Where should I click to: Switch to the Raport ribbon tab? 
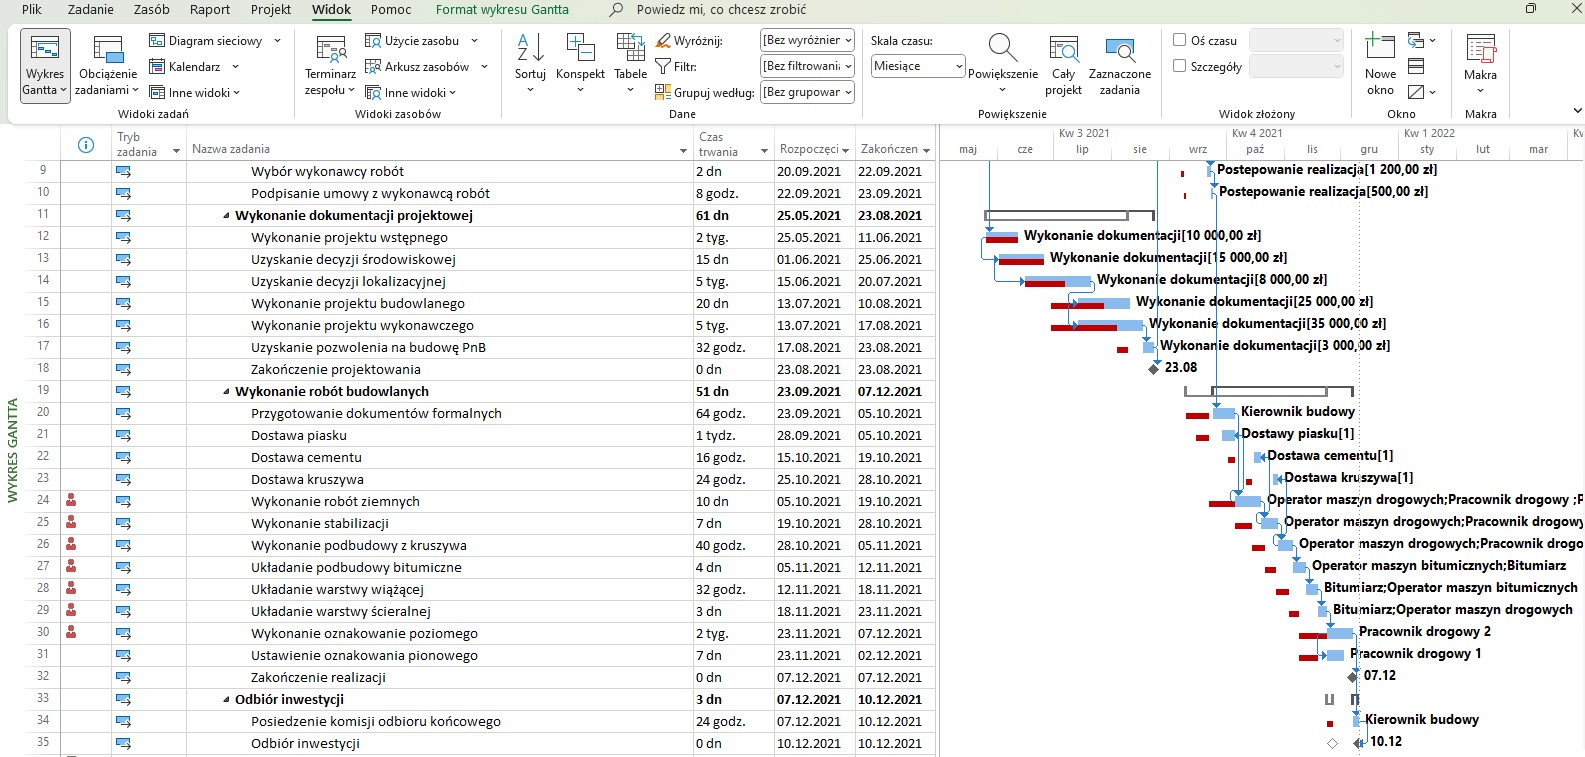coord(210,10)
